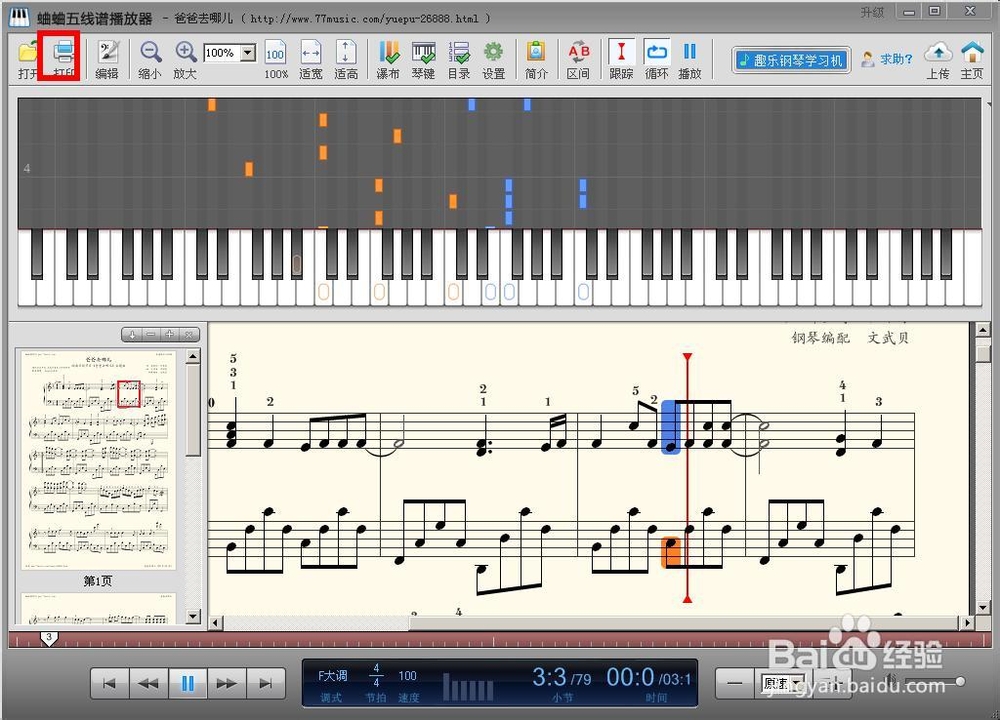
Task: Reset zoom with the 100% icon
Action: point(276,59)
